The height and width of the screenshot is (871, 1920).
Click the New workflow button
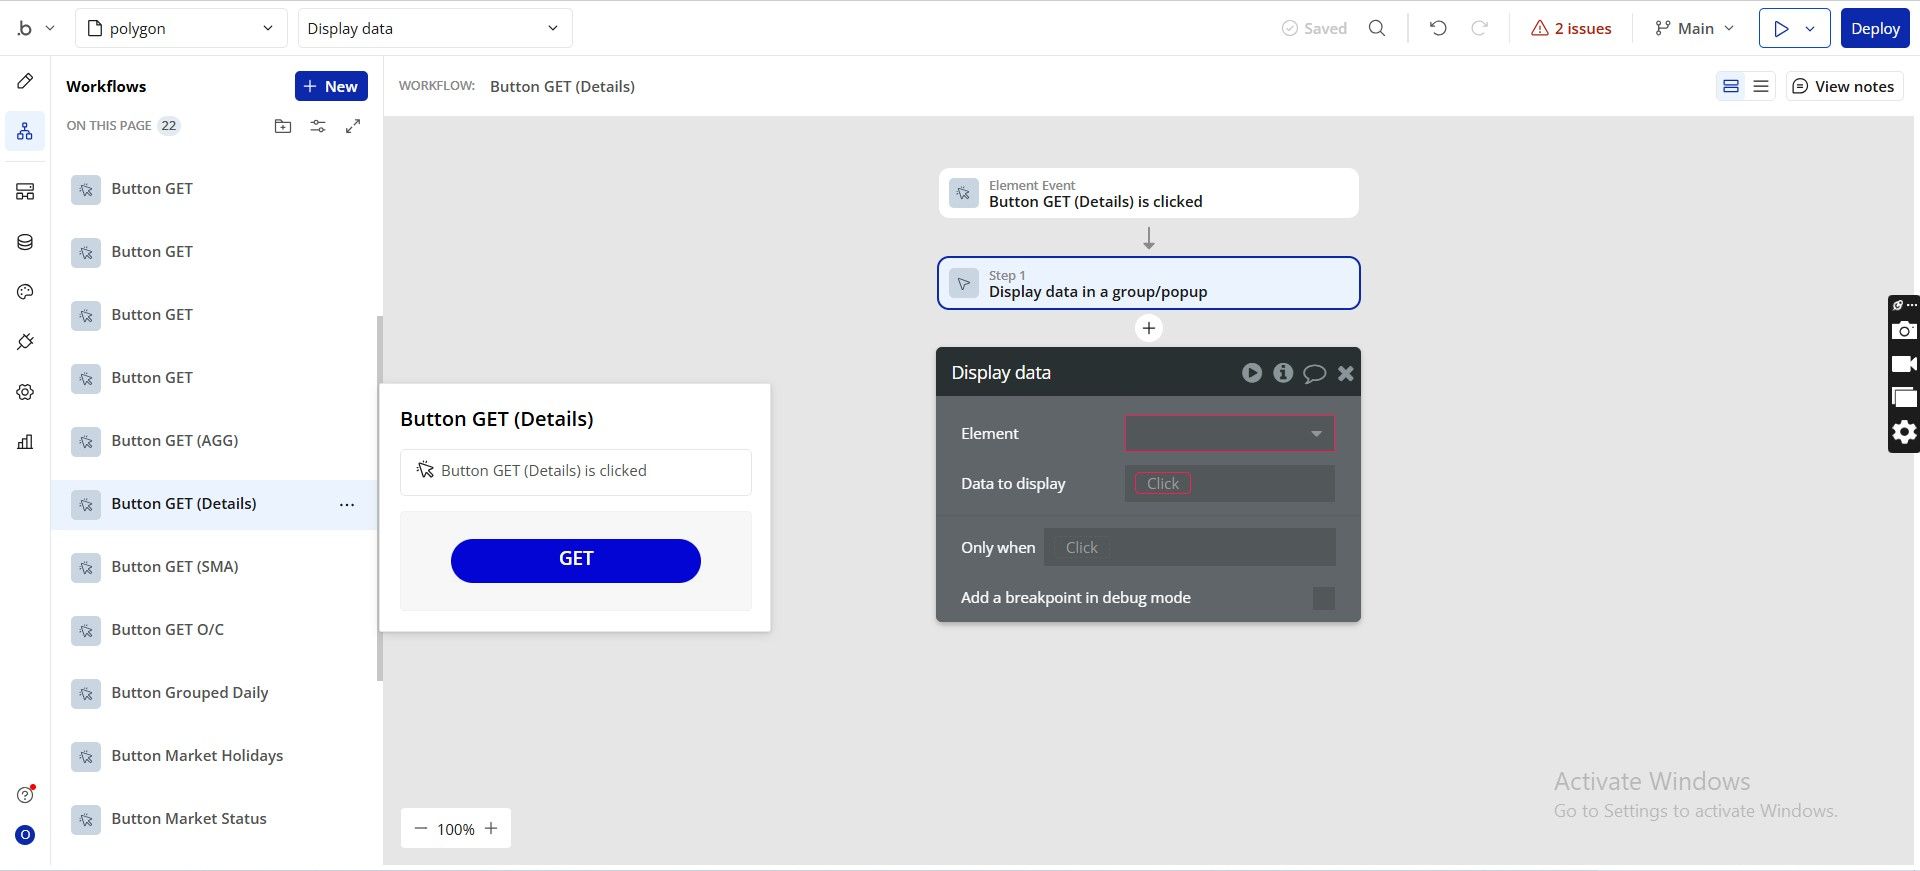pos(331,86)
